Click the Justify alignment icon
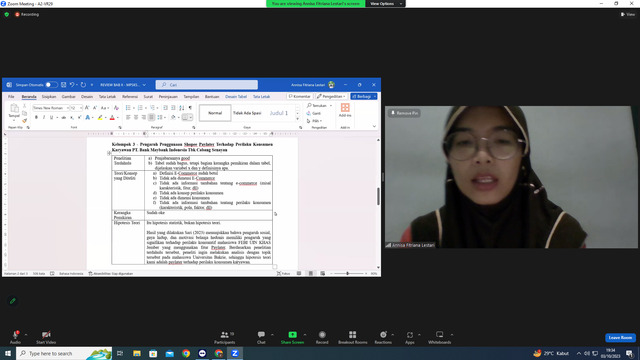Screen dimensions: 640x360 151,118
